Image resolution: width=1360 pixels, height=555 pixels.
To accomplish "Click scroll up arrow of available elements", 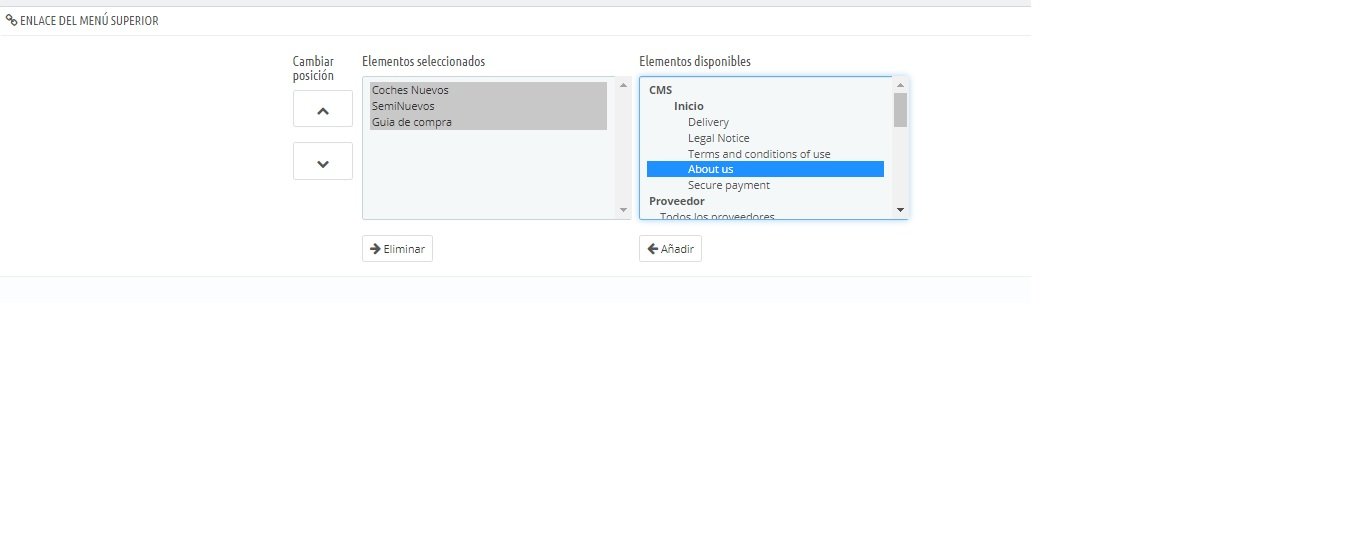I will tap(900, 85).
